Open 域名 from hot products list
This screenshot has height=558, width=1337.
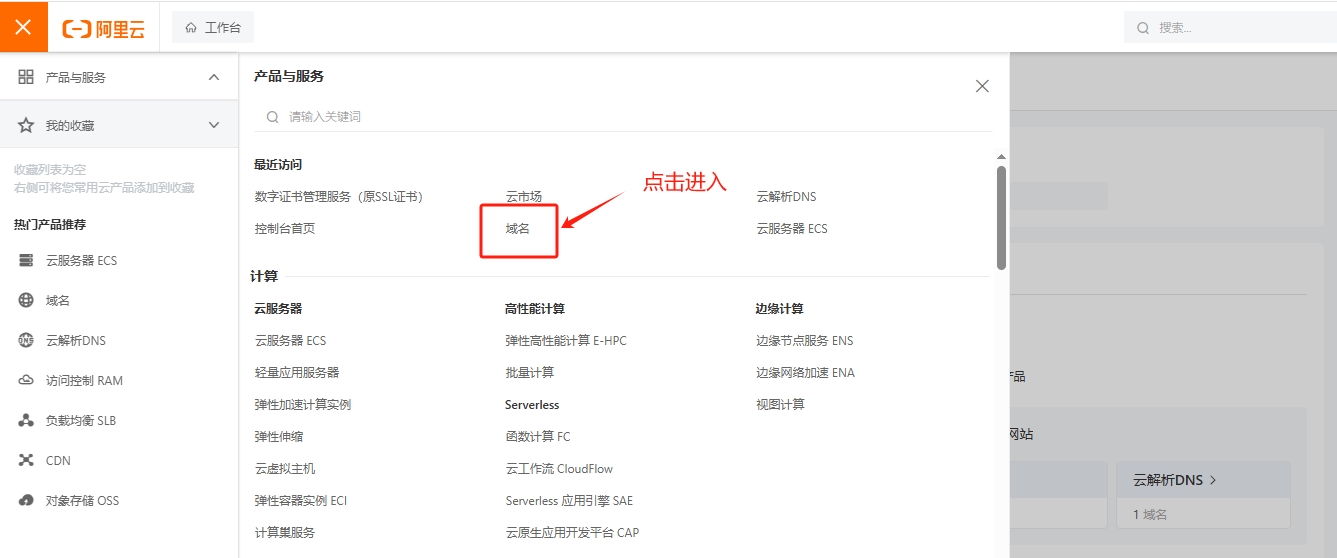click(58, 300)
